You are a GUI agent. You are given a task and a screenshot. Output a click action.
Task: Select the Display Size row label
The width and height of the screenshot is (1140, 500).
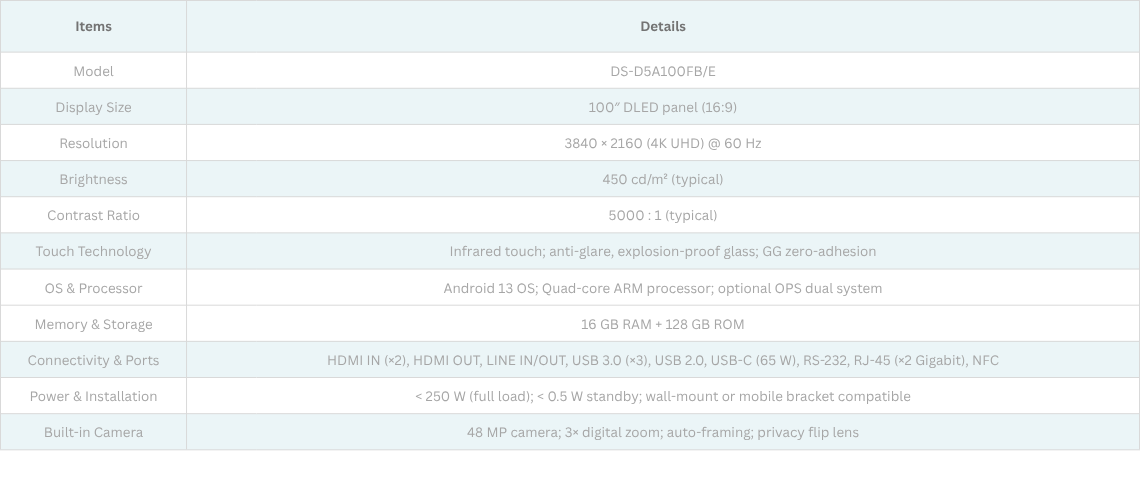pyautogui.click(x=93, y=107)
